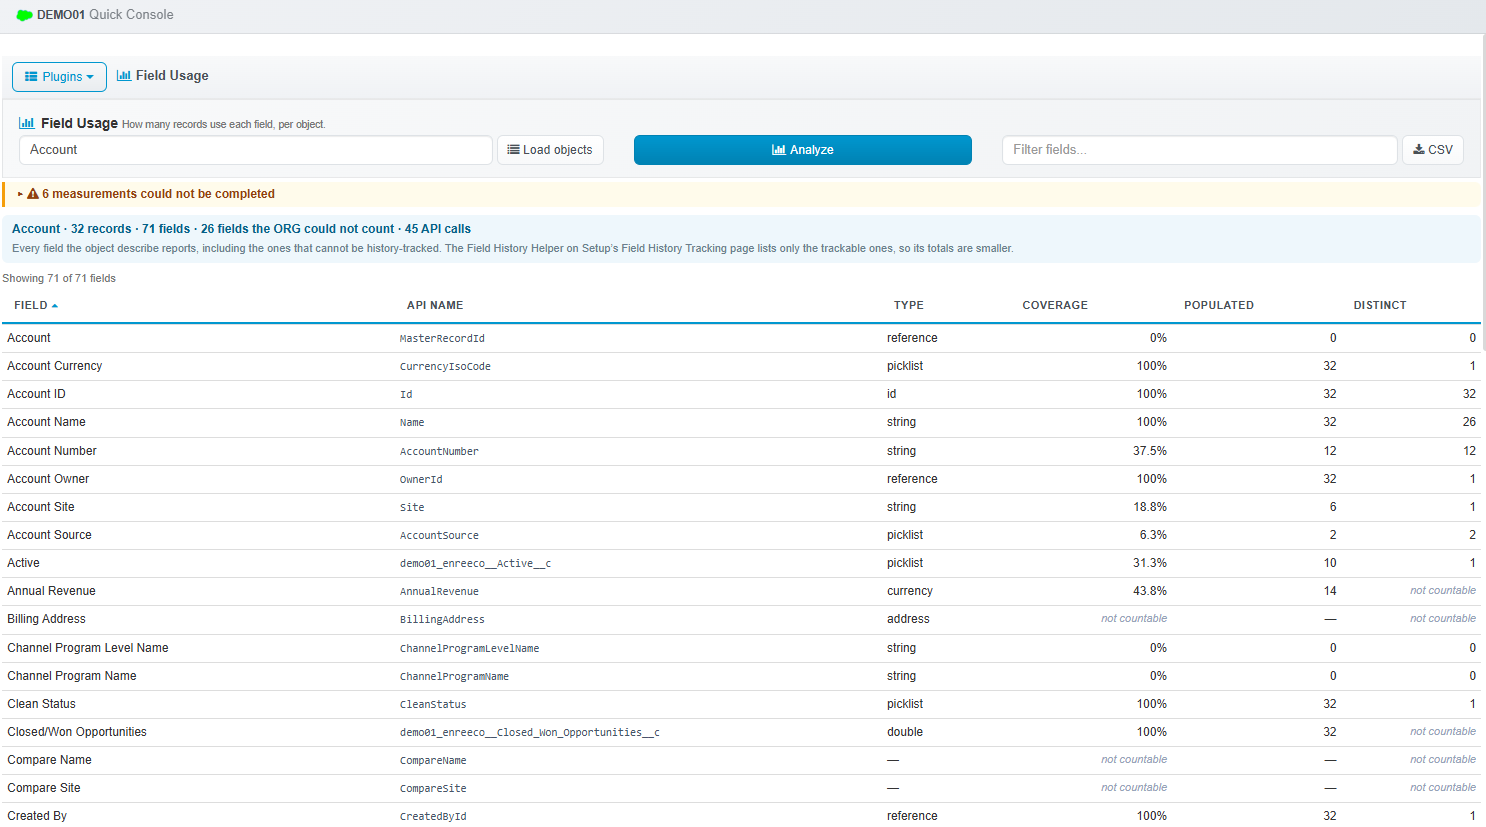Click the AccountNumber API name cell
Viewport: 1486px width, 827px height.
tap(439, 452)
